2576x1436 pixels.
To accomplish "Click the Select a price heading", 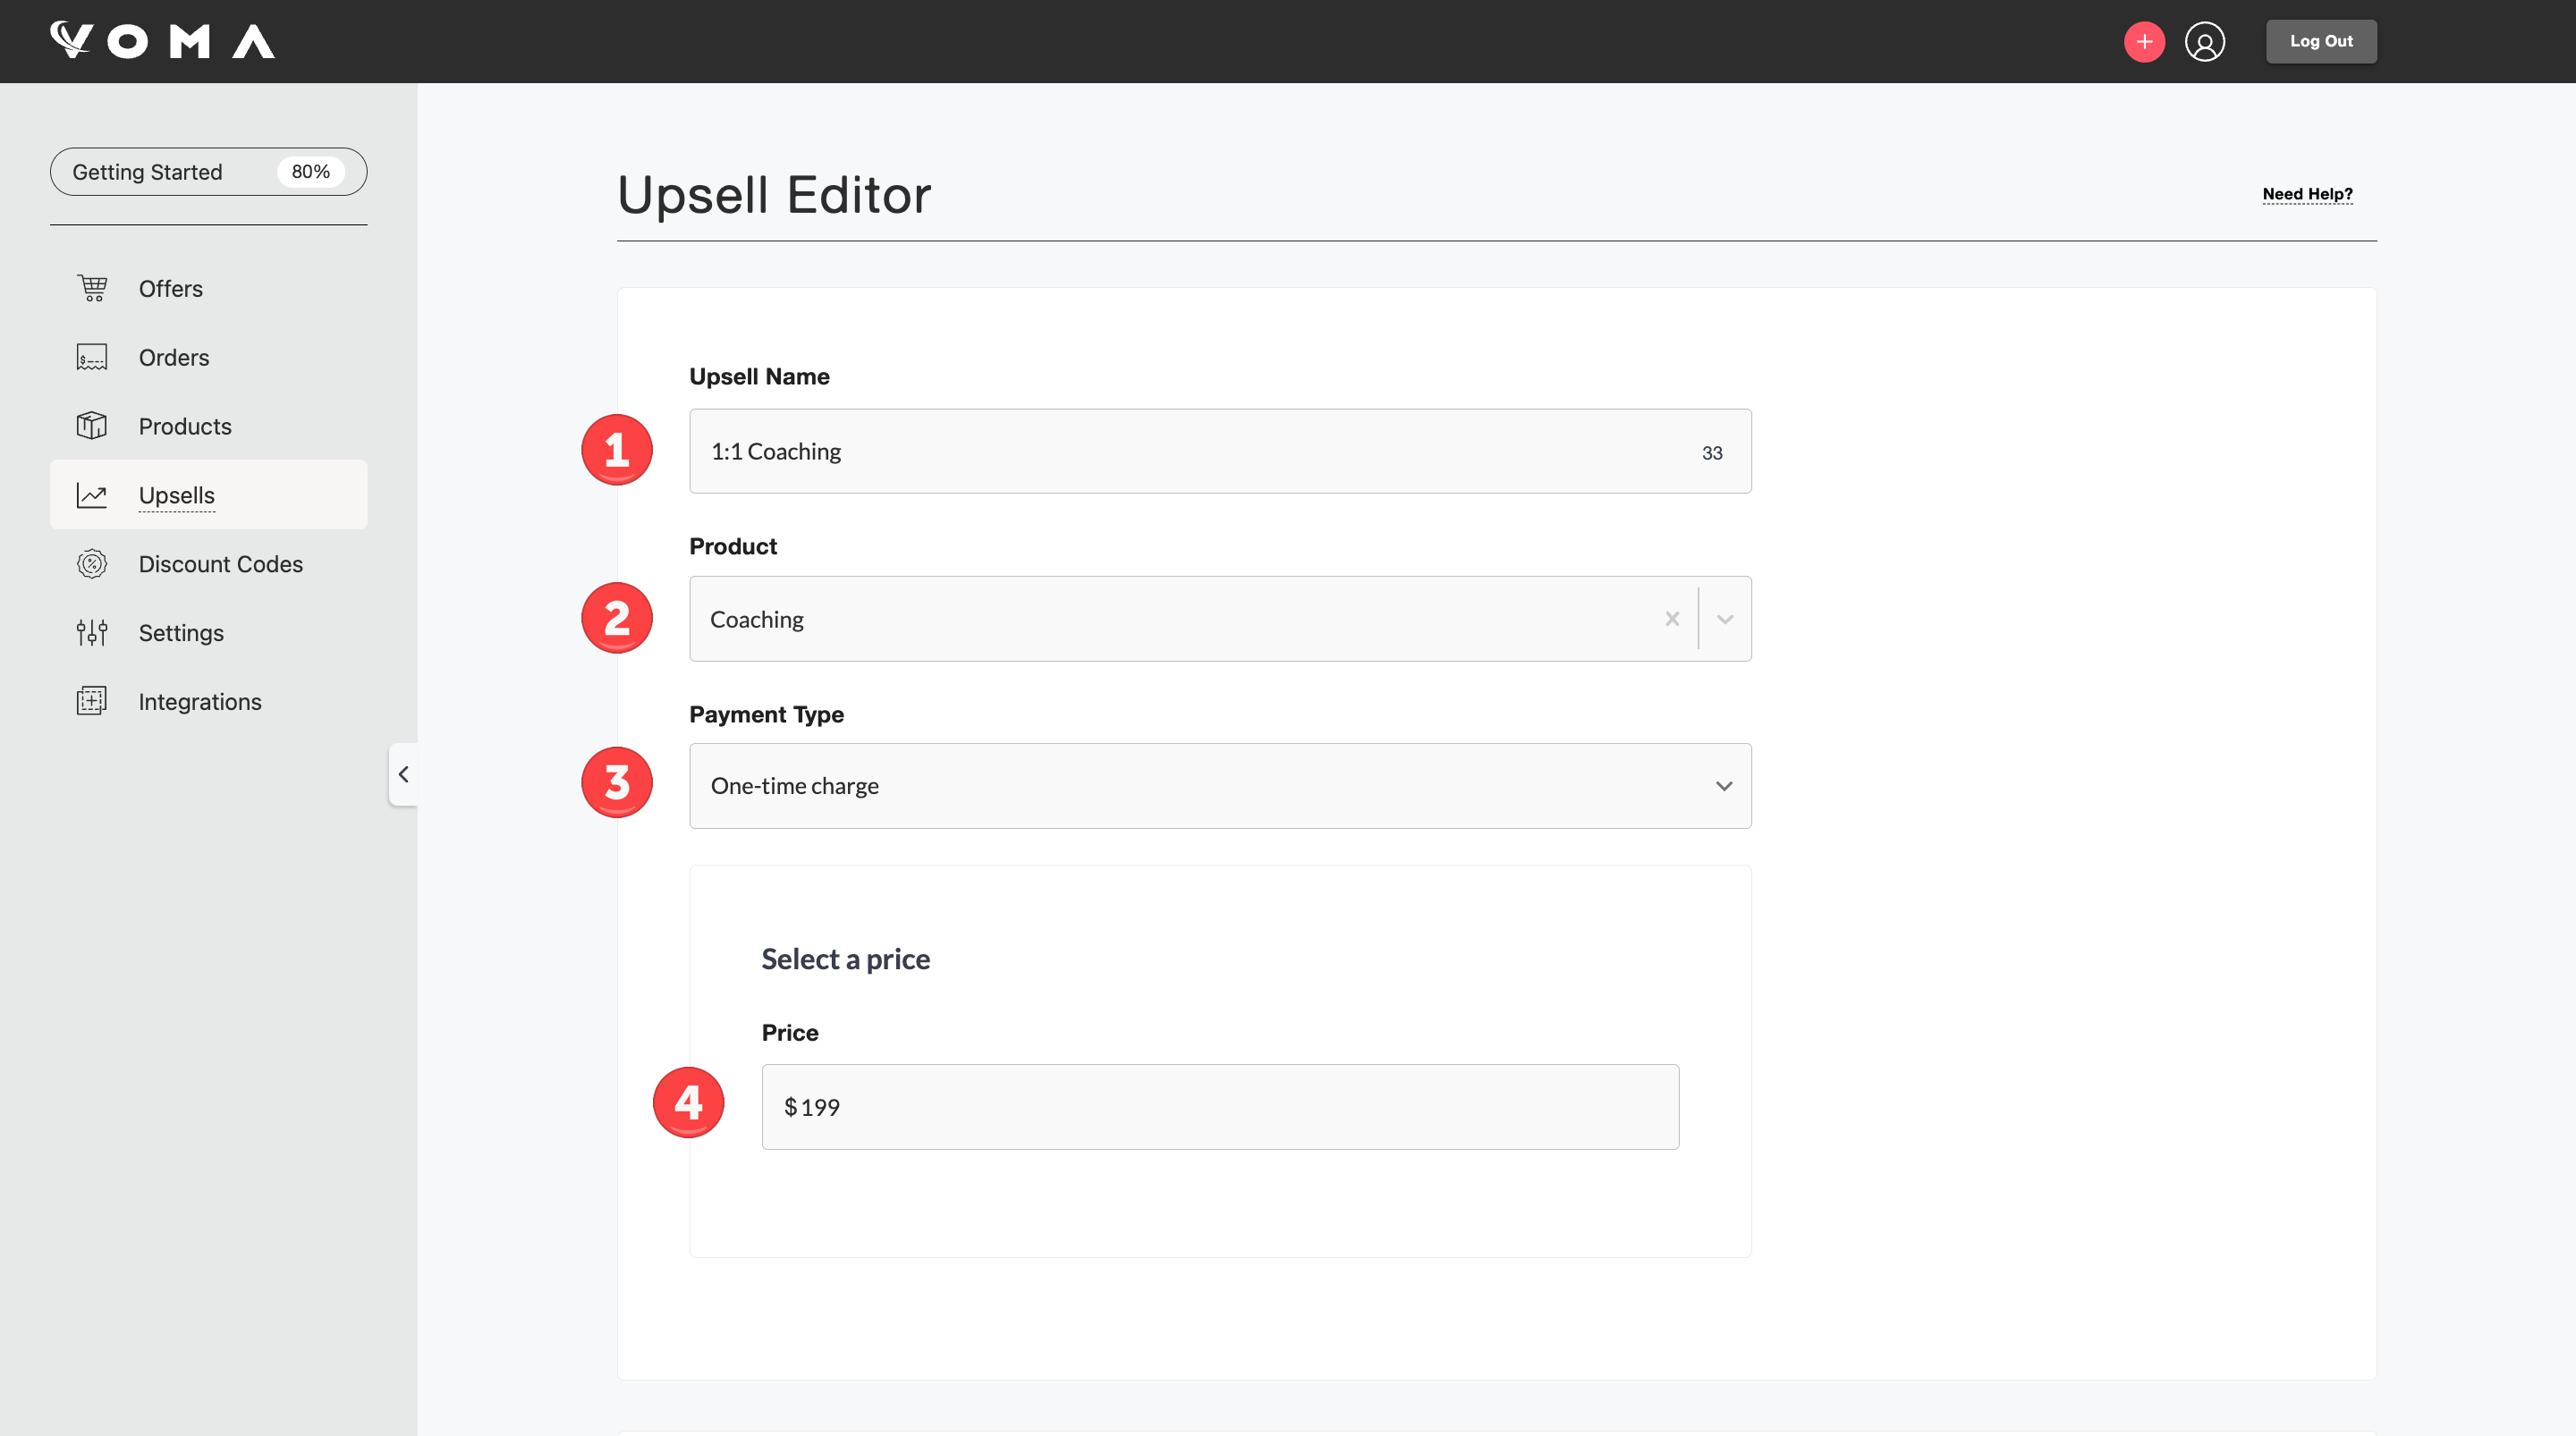I will tap(845, 959).
